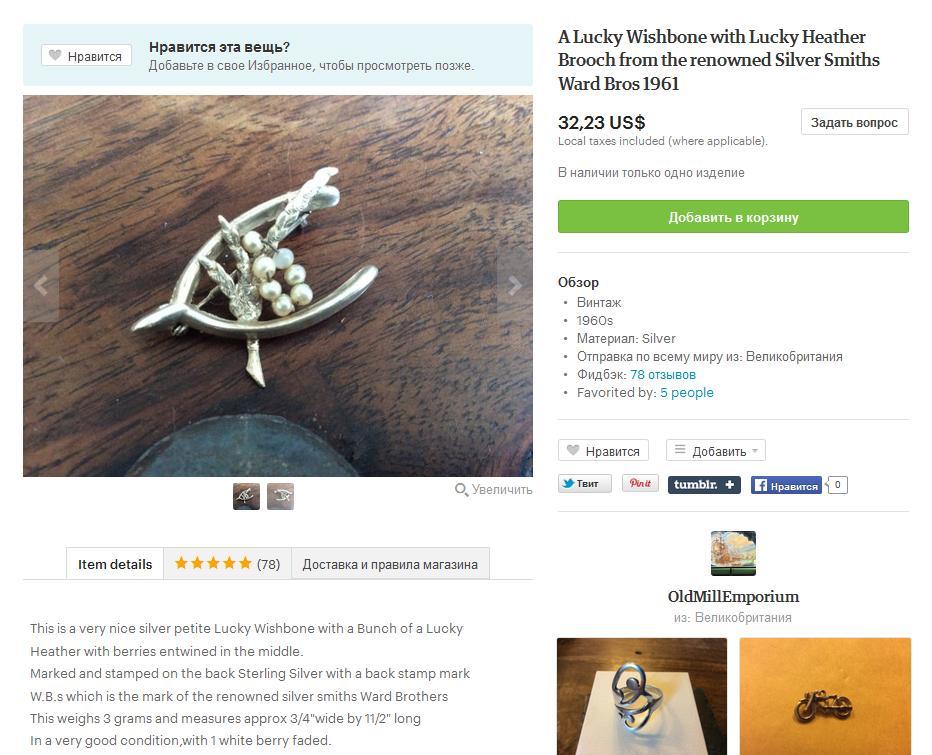Toggle Нравится favorite button under overview
Viewport: 932px width, 755px height.
point(603,451)
